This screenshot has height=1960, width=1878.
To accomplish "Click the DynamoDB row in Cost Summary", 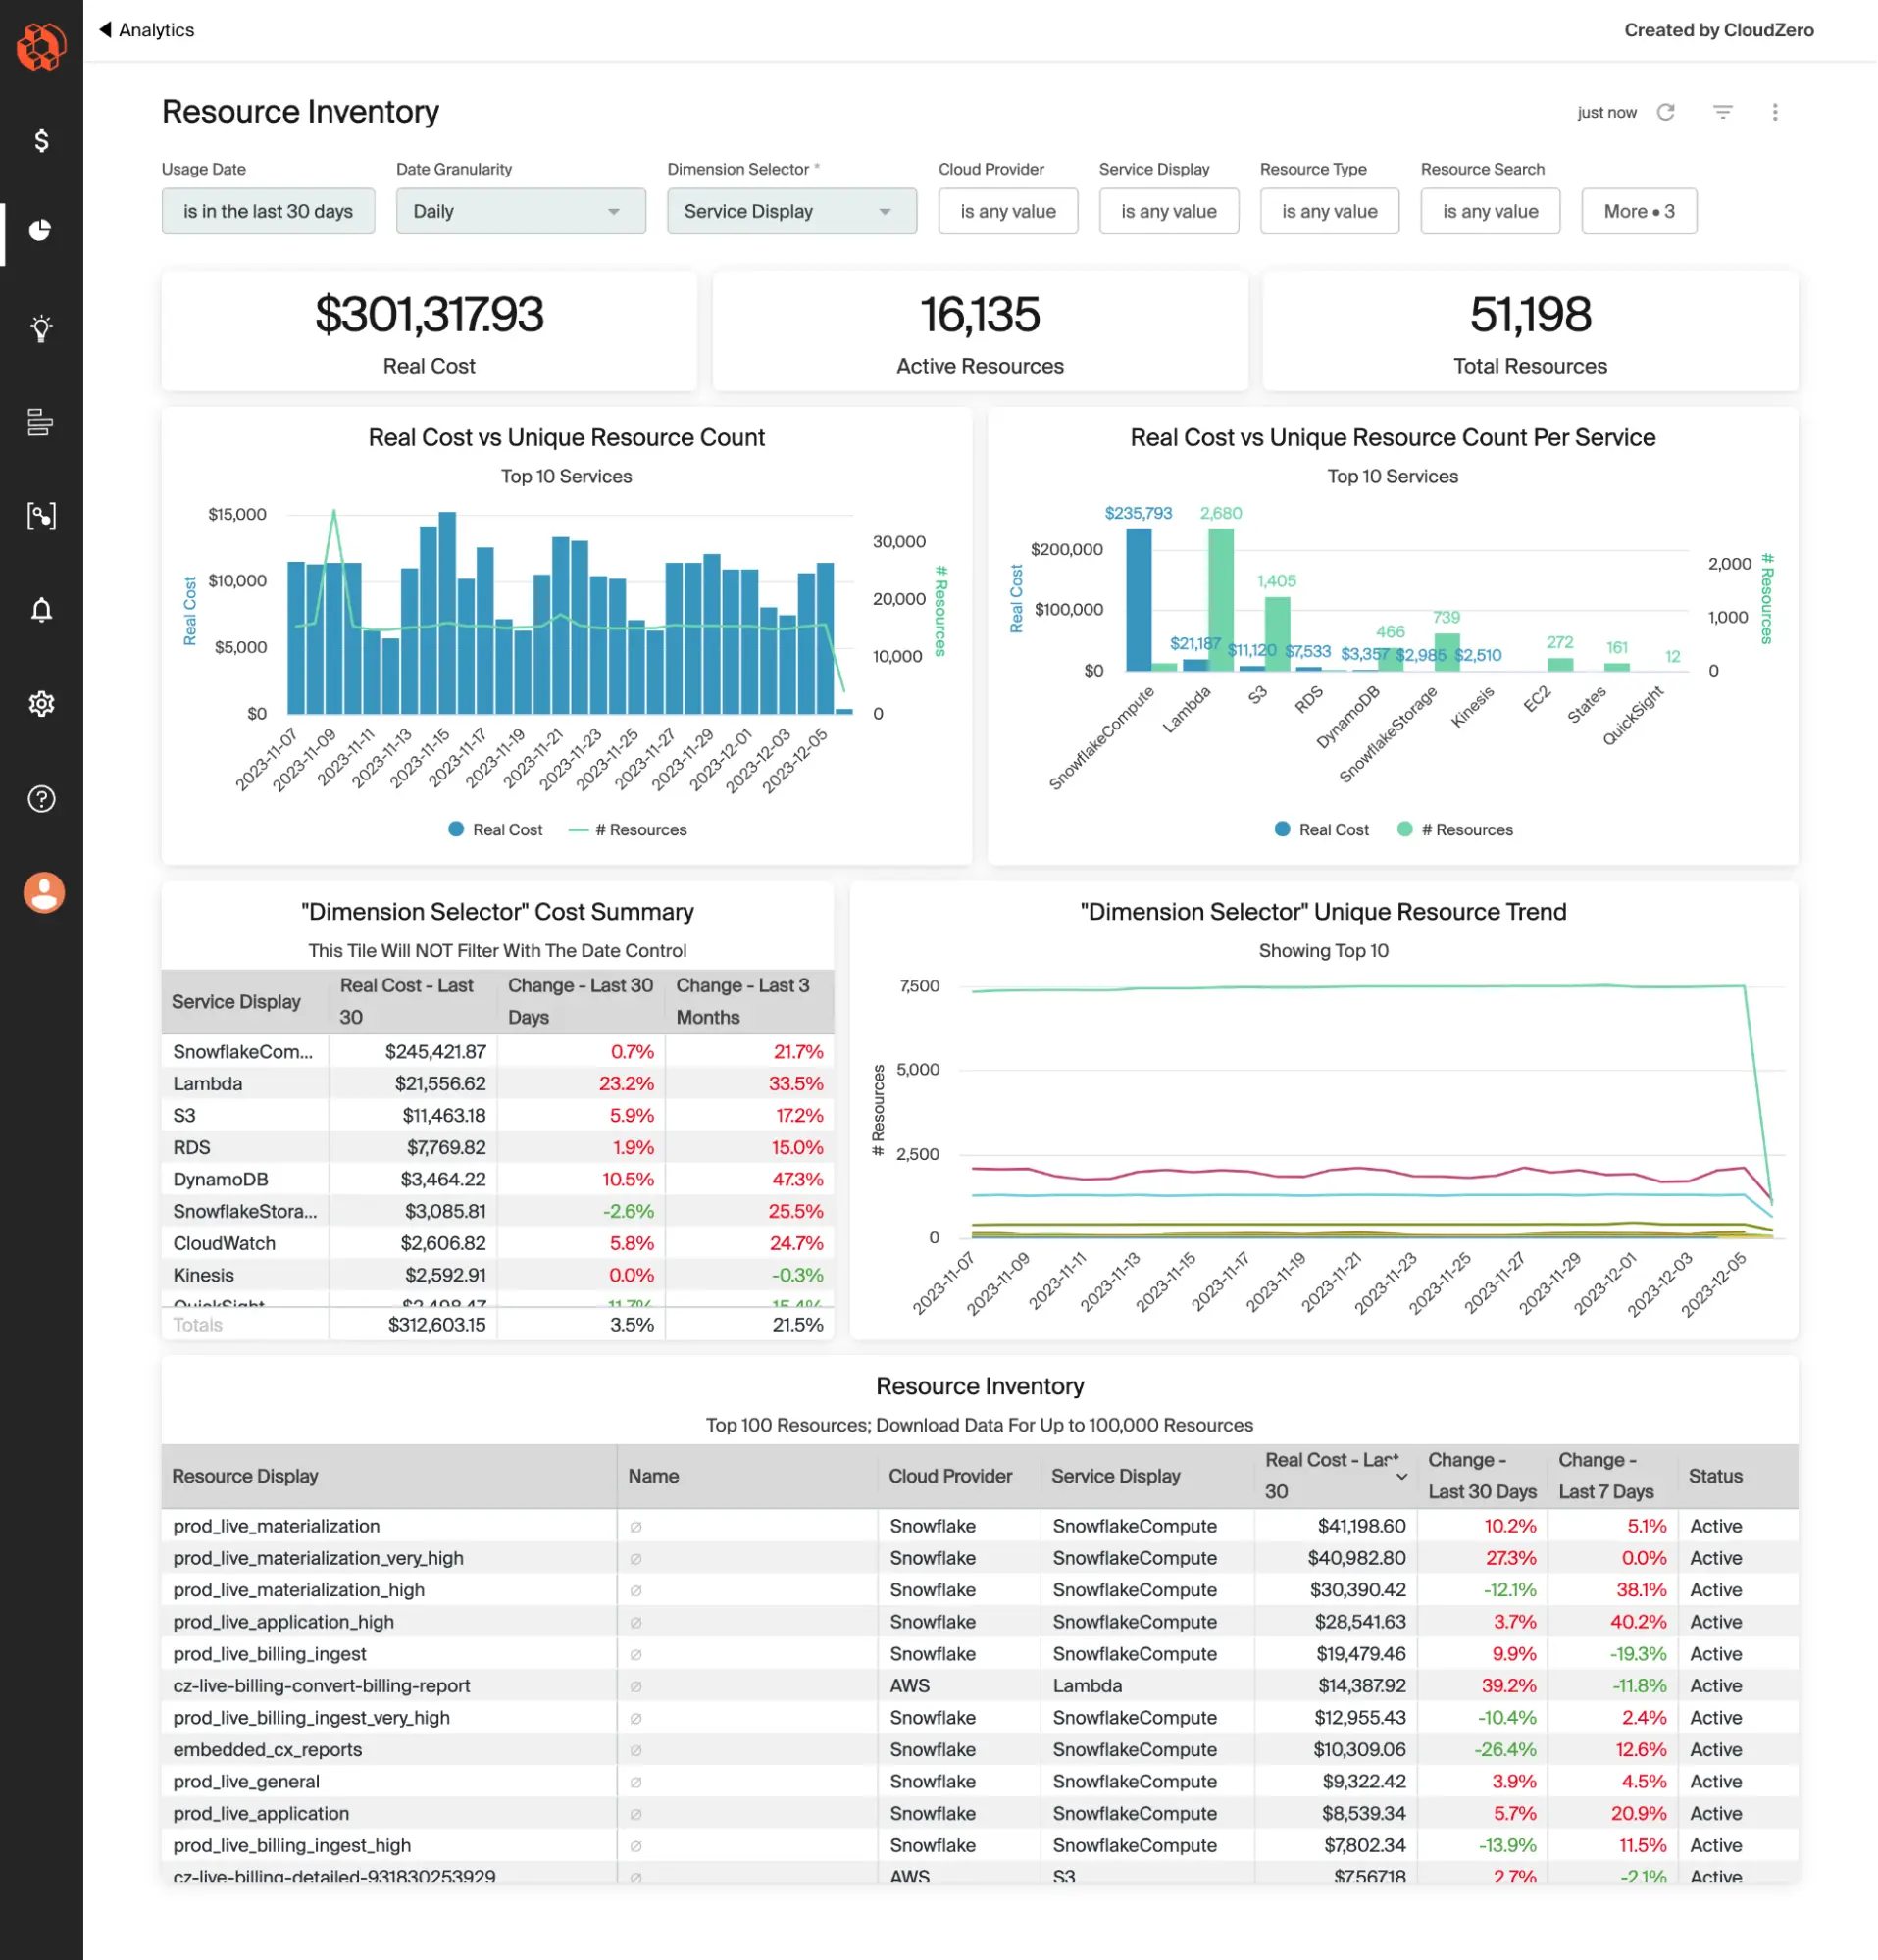I will [497, 1180].
